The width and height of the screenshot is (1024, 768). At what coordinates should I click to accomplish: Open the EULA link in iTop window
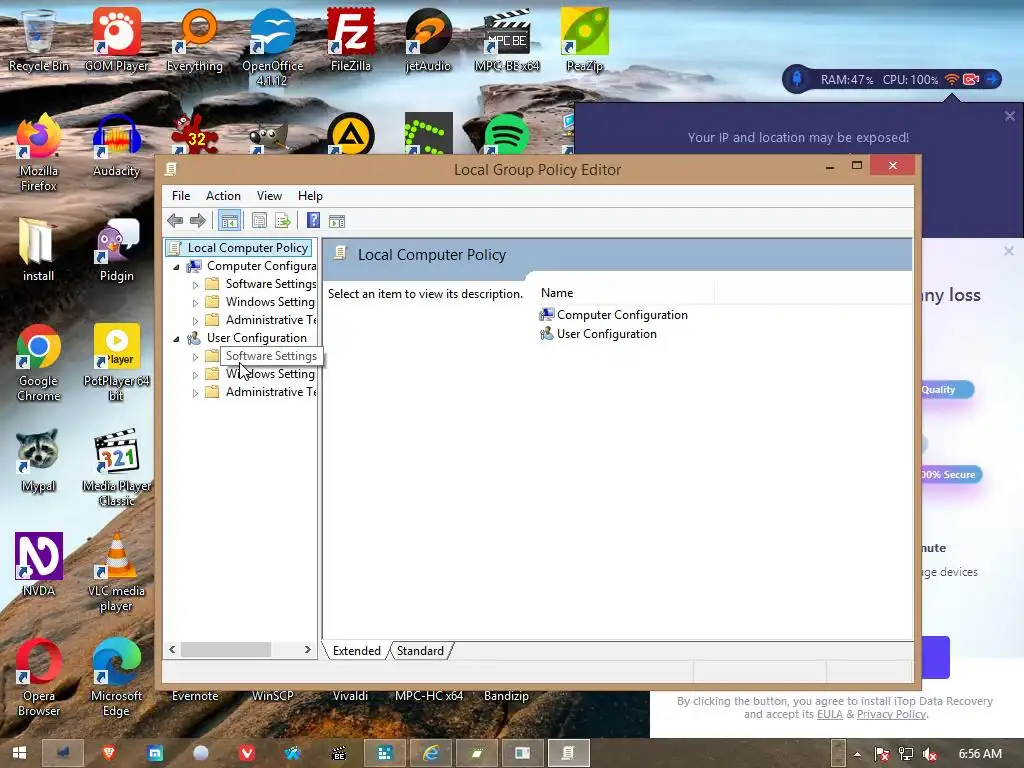(829, 714)
